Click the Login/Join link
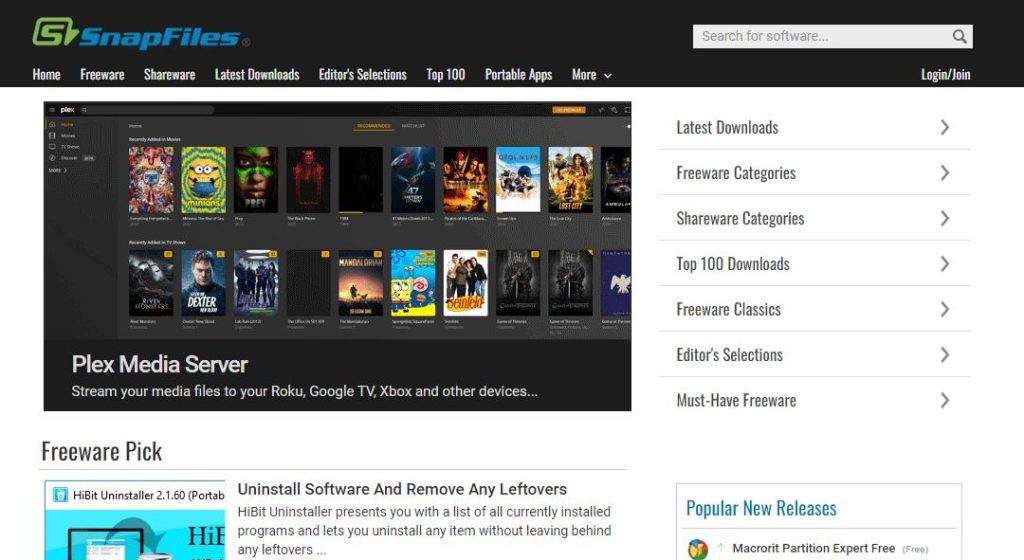The width and height of the screenshot is (1024, 560). 945,74
